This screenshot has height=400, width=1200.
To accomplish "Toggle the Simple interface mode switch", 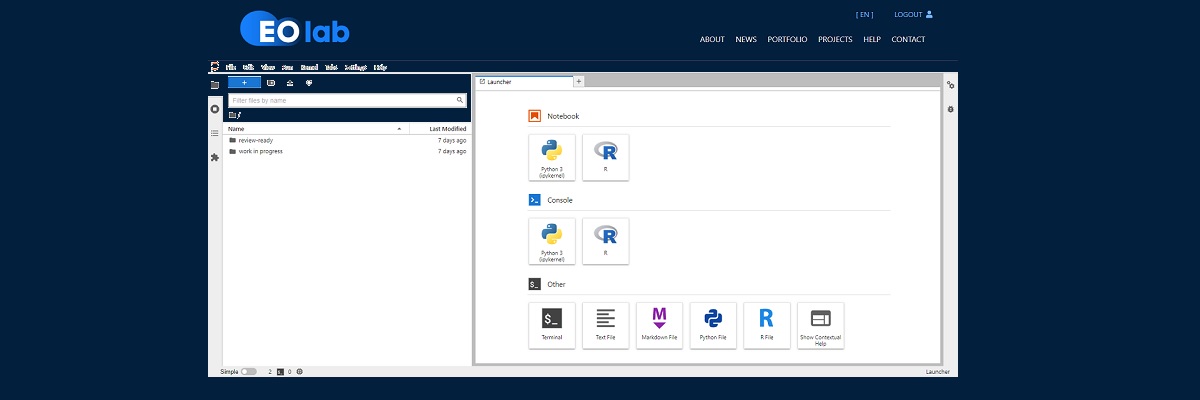I will coord(248,371).
